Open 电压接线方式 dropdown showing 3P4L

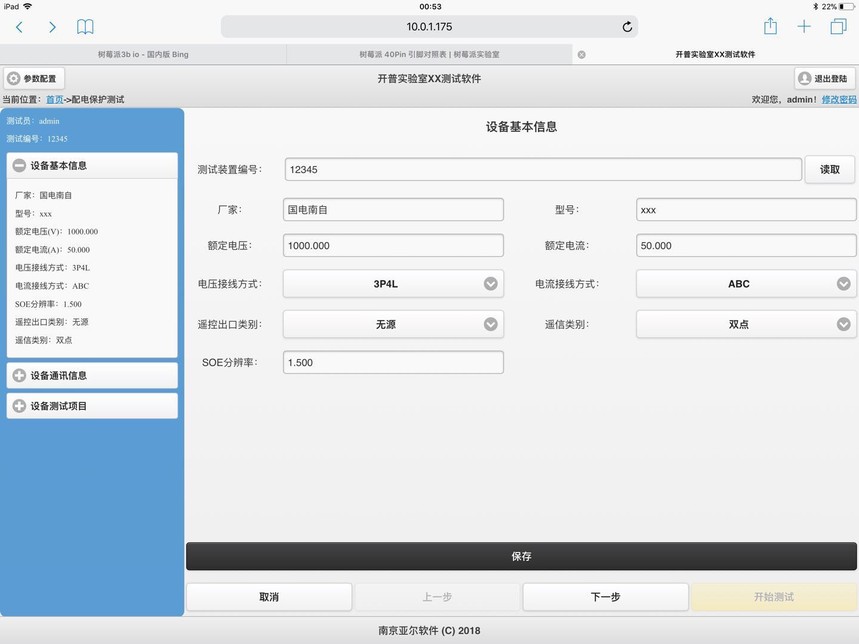[x=393, y=284]
